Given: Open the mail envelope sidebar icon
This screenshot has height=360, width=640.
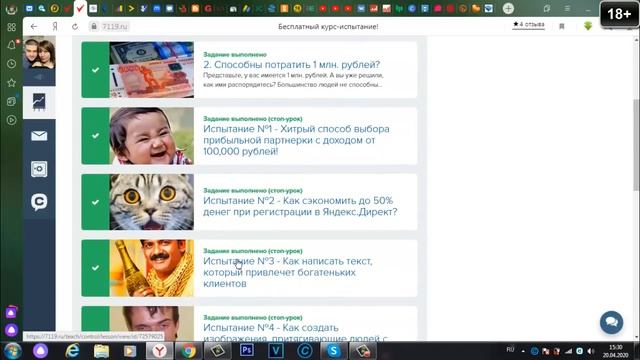Looking at the screenshot, I should pos(39,136).
